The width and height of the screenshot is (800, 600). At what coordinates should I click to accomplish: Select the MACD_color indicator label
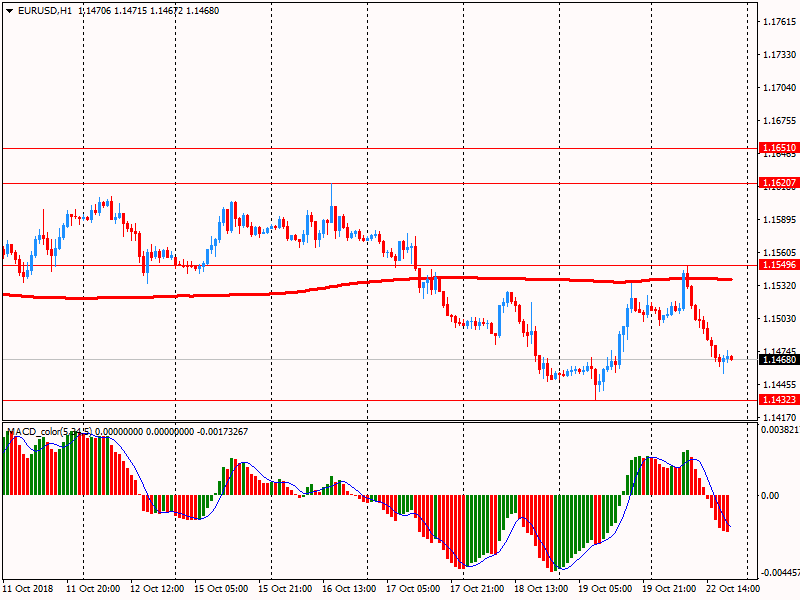[x=50, y=432]
